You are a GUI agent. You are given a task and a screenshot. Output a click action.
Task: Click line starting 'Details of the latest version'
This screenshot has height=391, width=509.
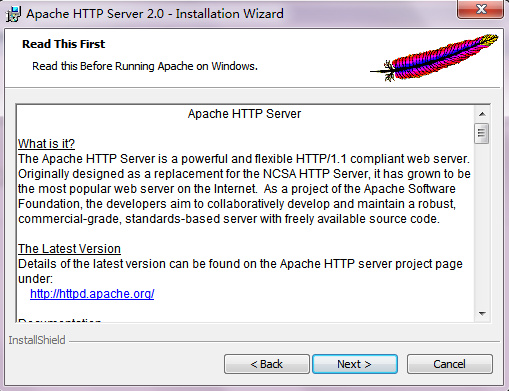coord(240,264)
